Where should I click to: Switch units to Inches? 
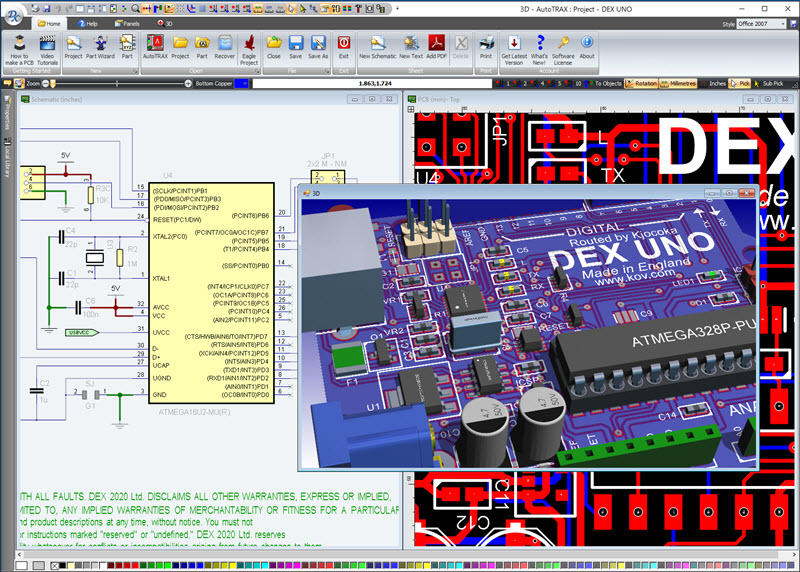[713, 84]
